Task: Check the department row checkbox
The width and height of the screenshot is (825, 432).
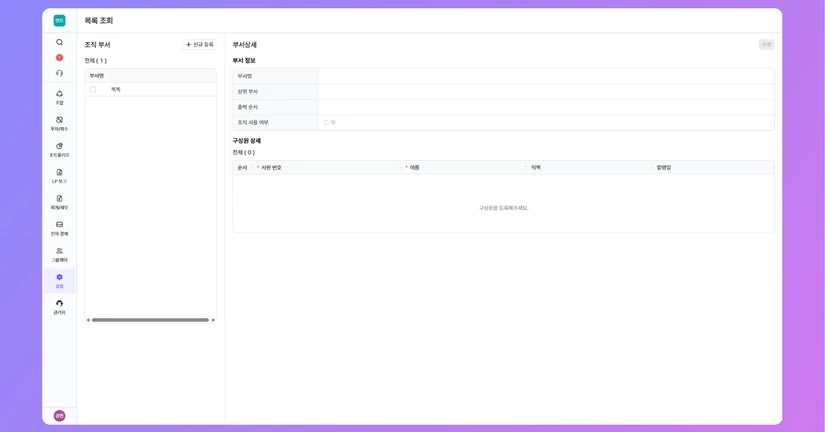Action: coord(93,90)
